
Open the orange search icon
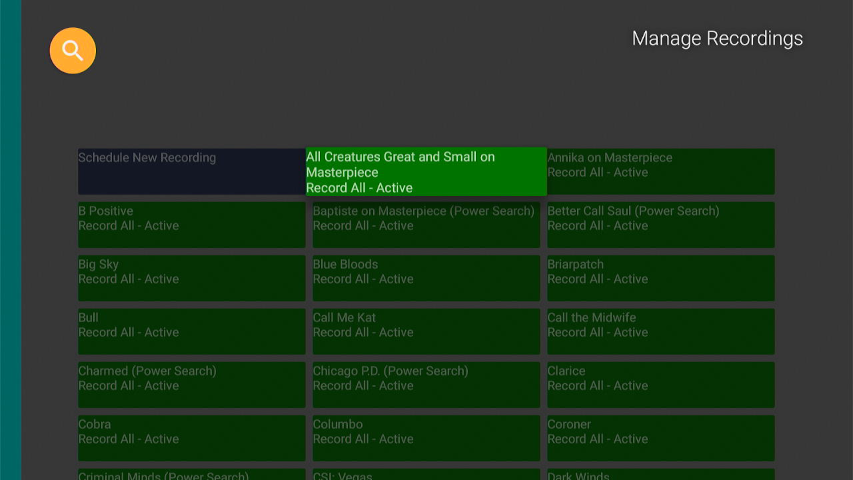tap(72, 51)
